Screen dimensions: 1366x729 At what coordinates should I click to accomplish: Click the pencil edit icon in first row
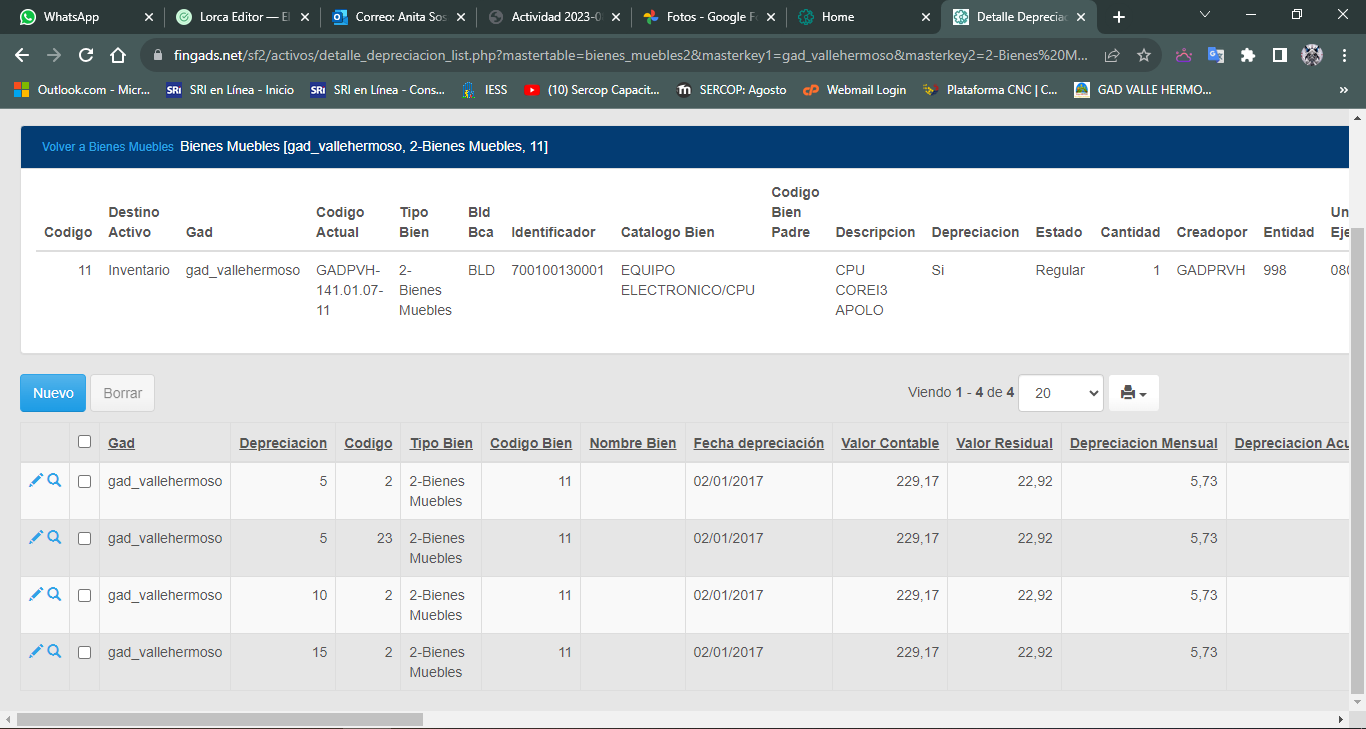pos(36,481)
